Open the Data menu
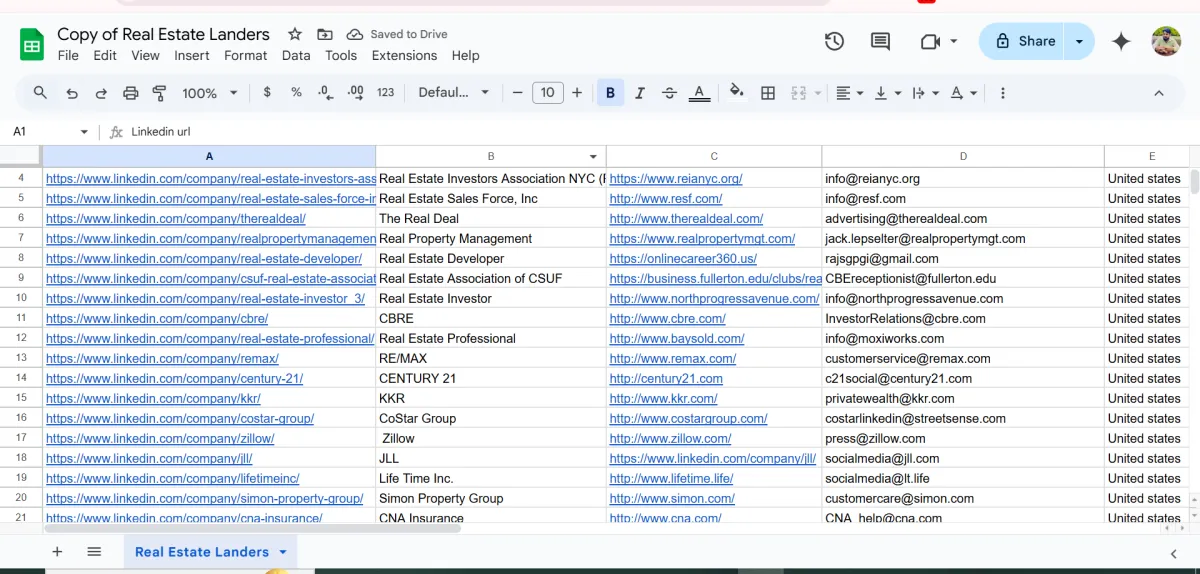Viewport: 1200px width, 574px height. tap(296, 56)
